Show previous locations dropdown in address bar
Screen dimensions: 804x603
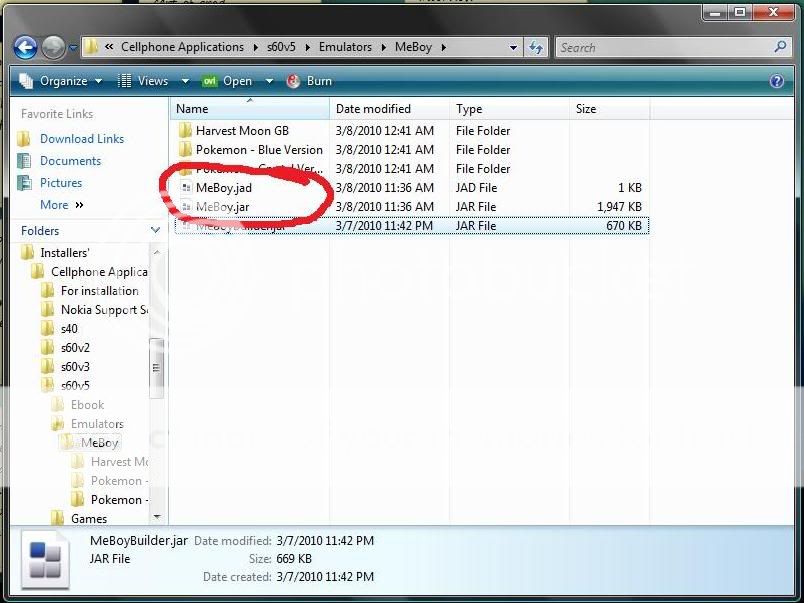[x=513, y=48]
